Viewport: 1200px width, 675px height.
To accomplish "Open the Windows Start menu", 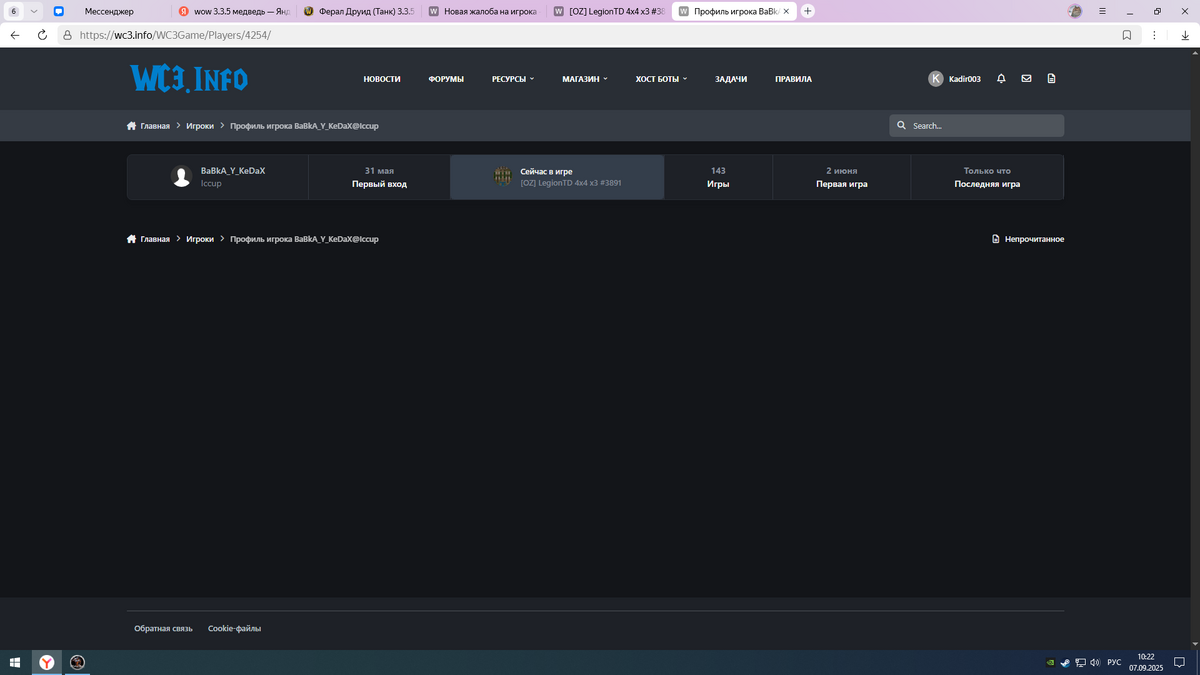I will click(x=15, y=662).
